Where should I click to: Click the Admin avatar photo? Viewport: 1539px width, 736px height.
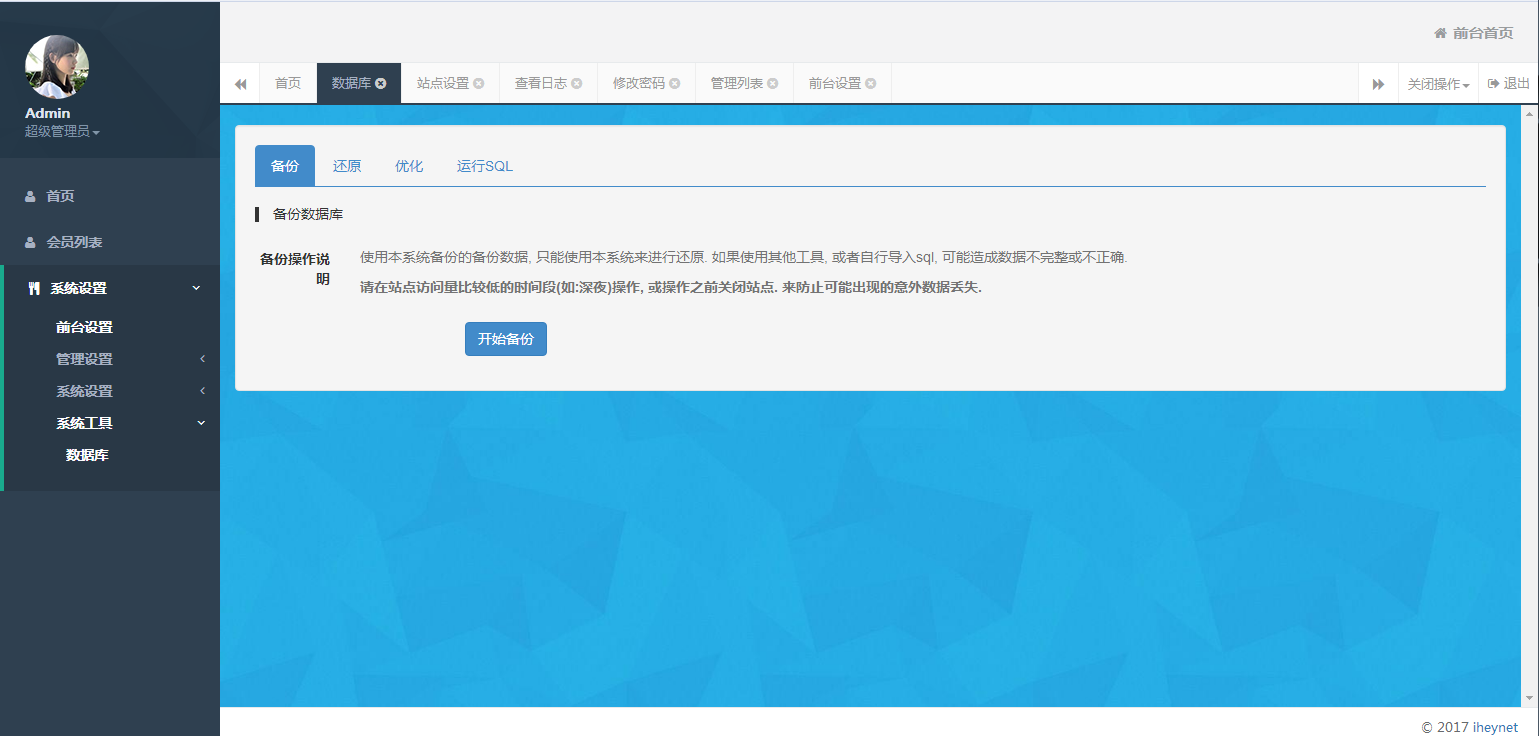tap(56, 68)
